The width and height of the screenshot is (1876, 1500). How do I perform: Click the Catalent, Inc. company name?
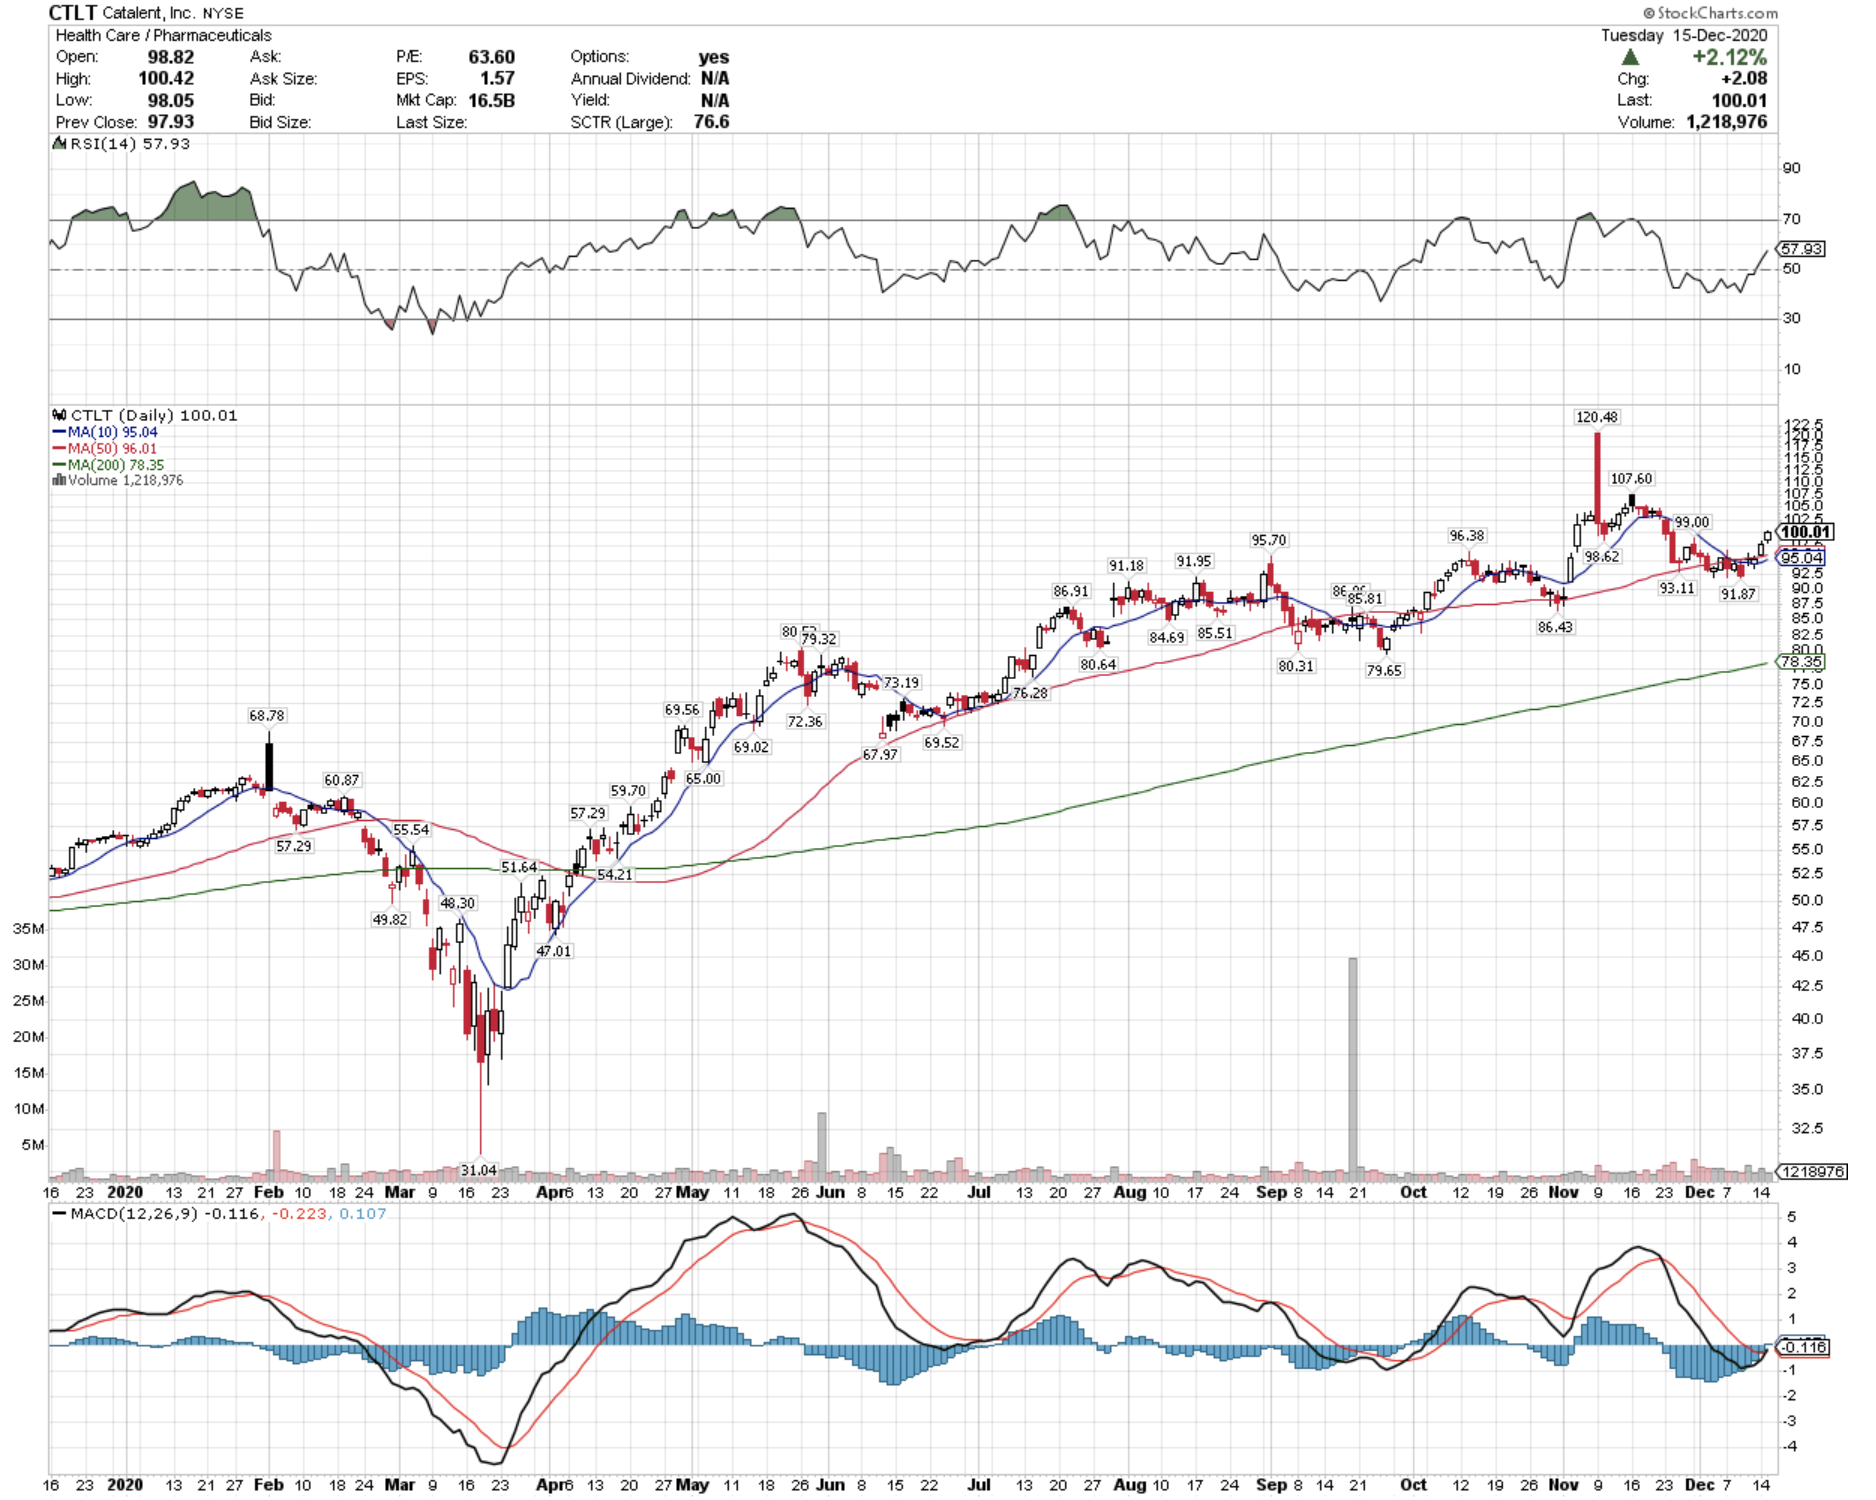coord(149,13)
